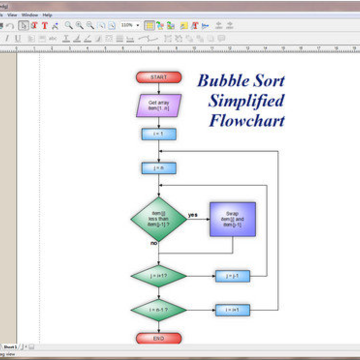
Task: Click the 'no' branch label
Action: 154,243
